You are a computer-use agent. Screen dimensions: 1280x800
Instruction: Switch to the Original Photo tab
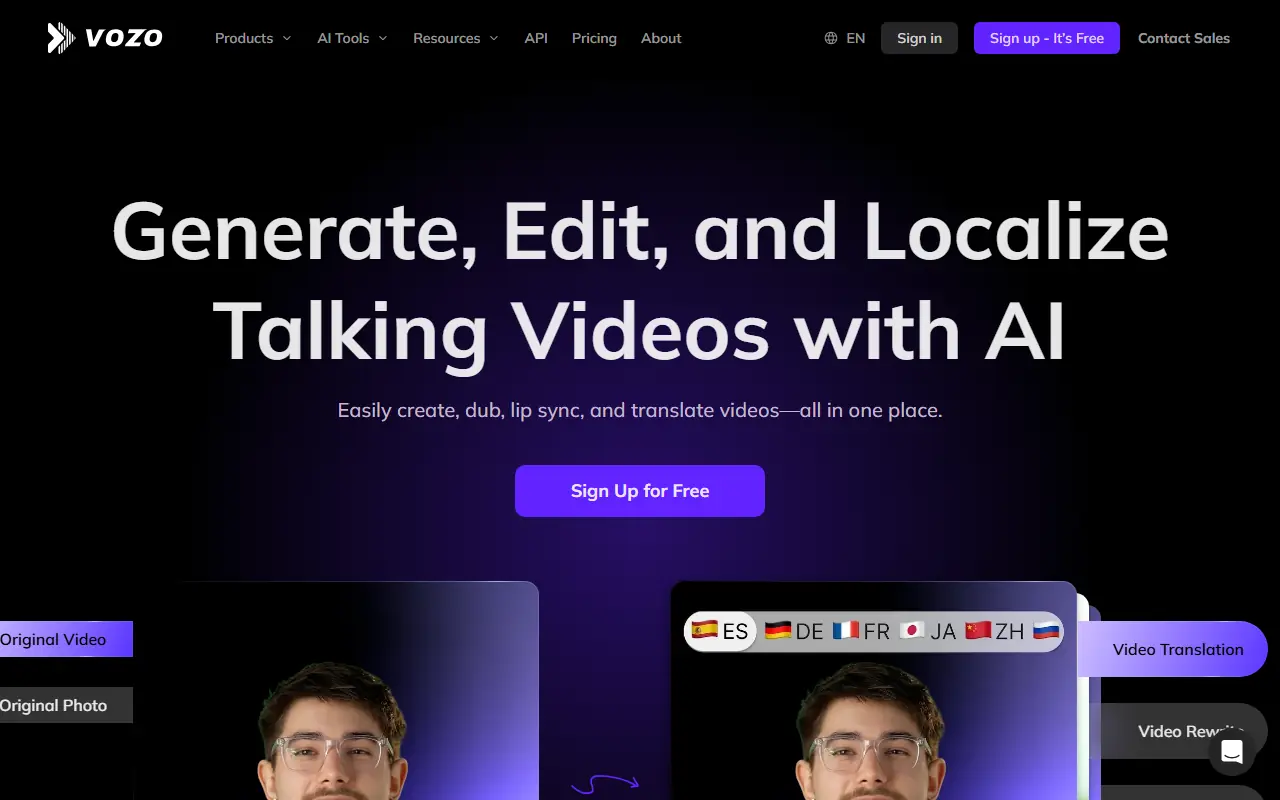[60, 705]
